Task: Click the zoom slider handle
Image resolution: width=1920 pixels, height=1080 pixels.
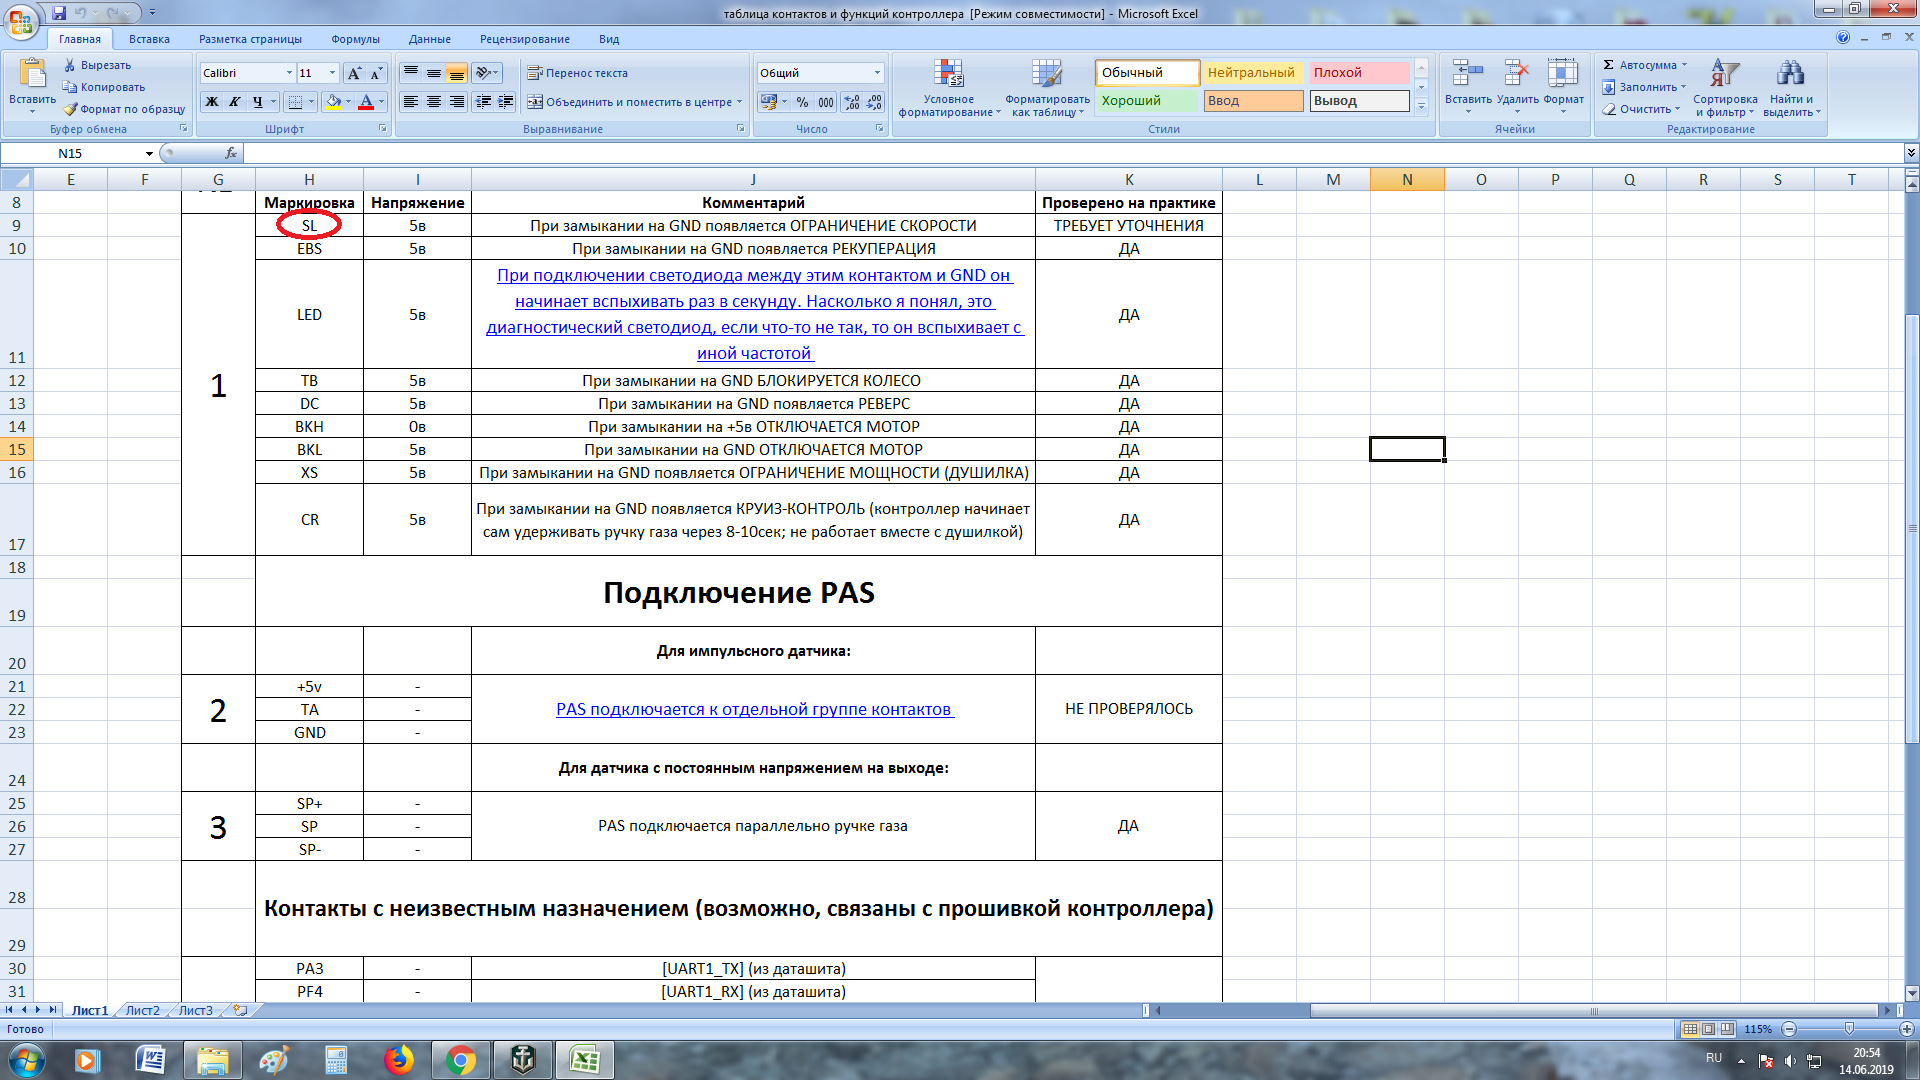Action: pos(1849,1029)
